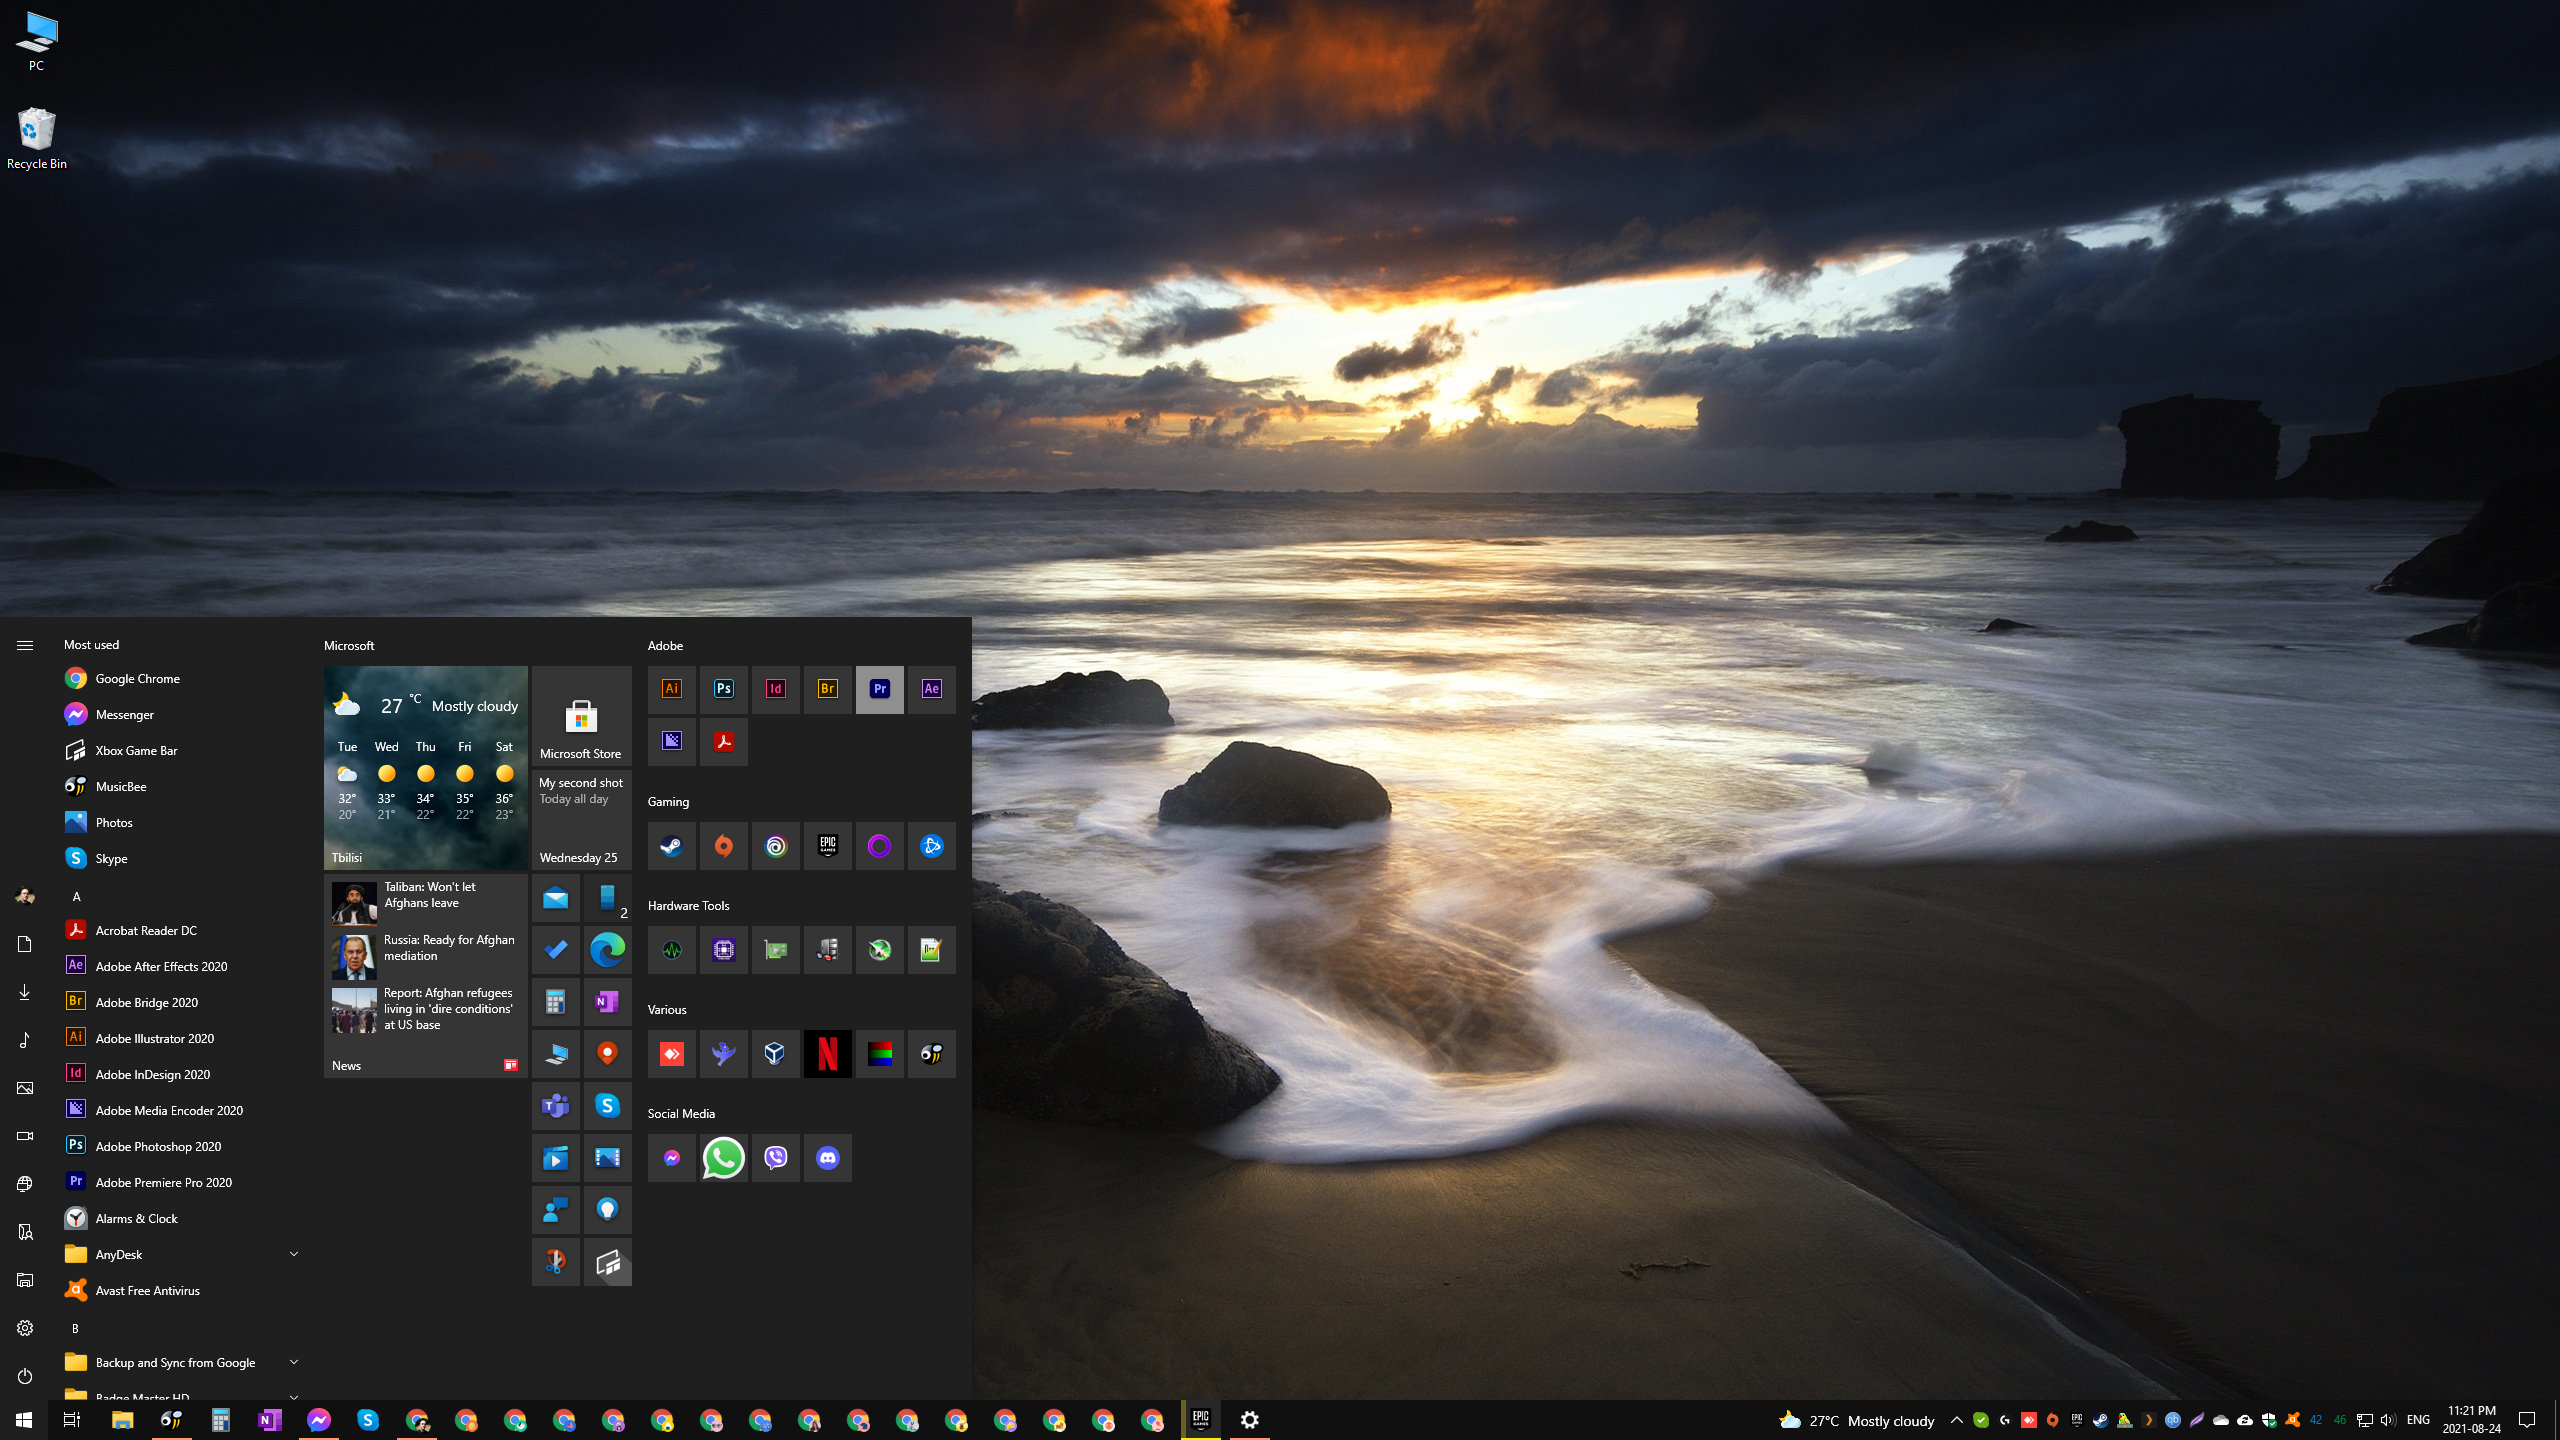This screenshot has height=1440, width=2560.
Task: Open Documents from Start sidebar
Action: click(25, 944)
